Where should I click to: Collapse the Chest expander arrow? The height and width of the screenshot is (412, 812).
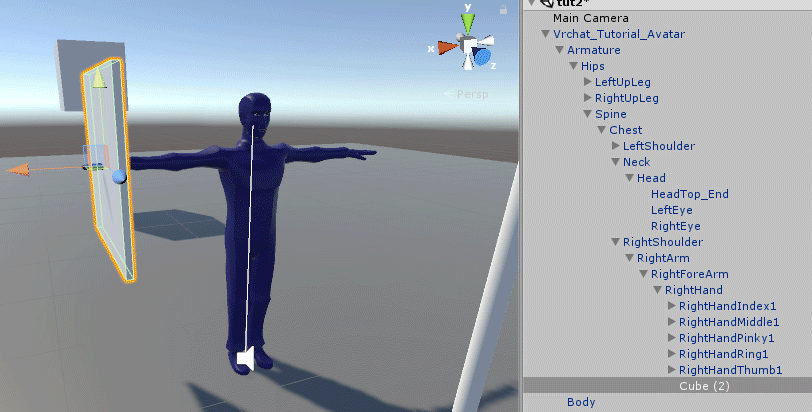(601, 130)
